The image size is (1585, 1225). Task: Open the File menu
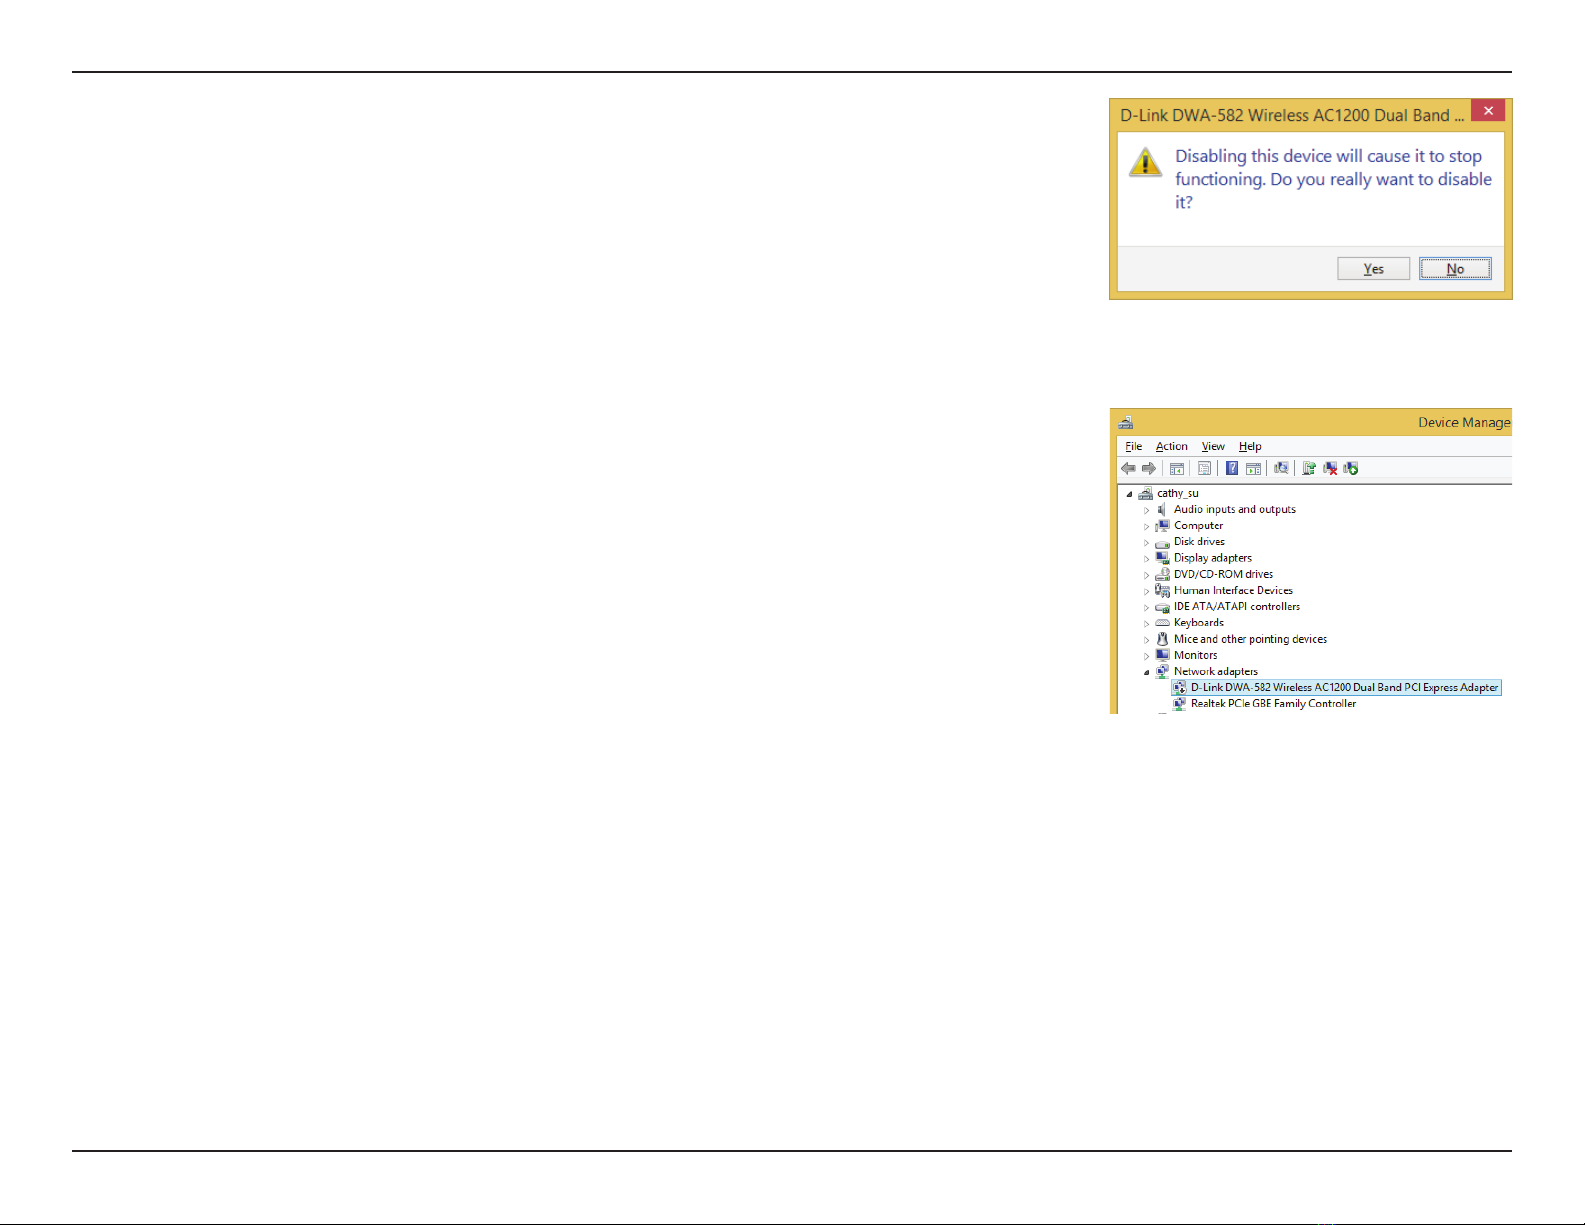(x=1133, y=446)
